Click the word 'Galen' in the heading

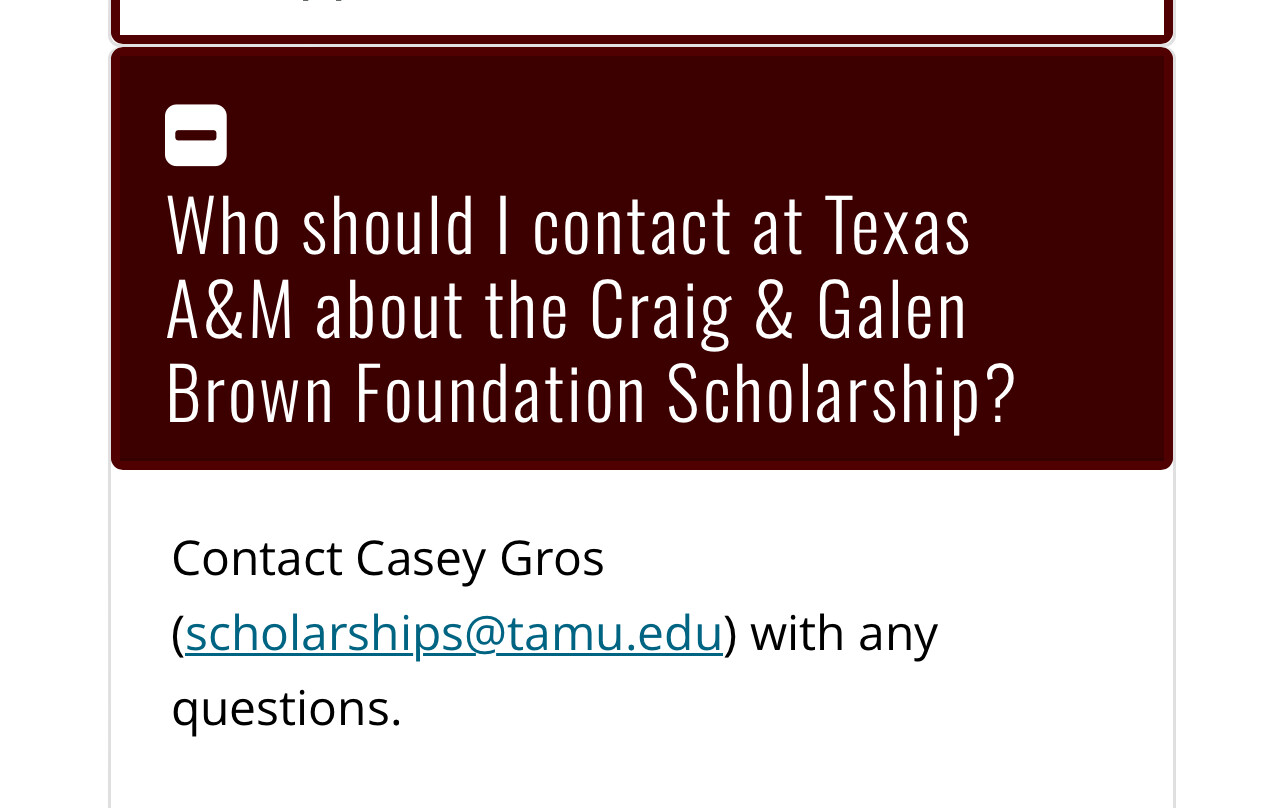click(x=892, y=308)
